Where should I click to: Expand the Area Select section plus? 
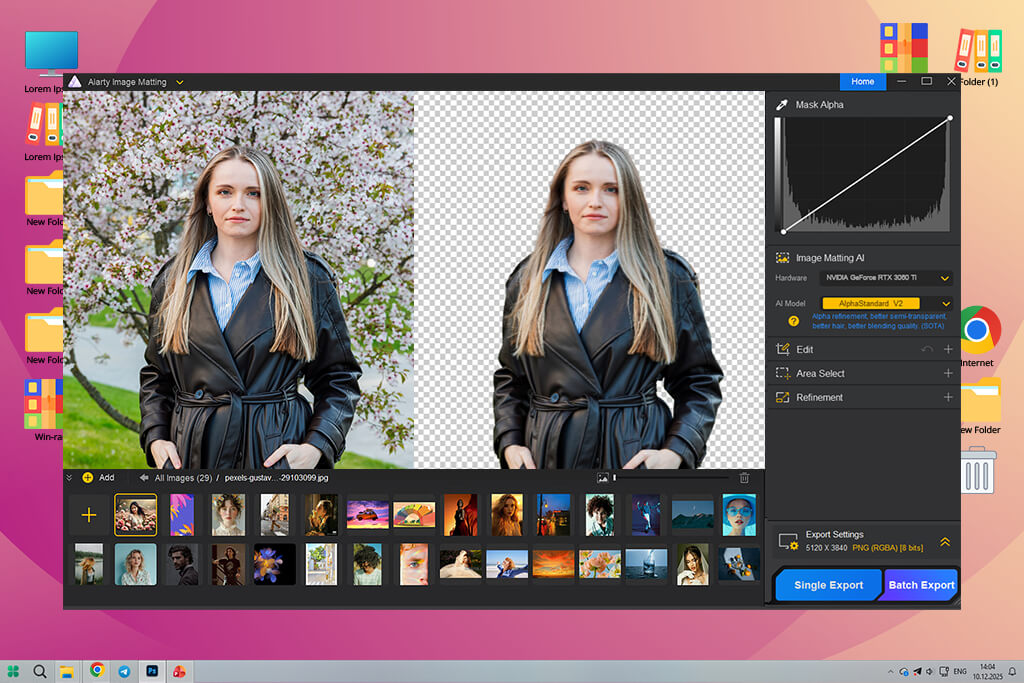[948, 373]
